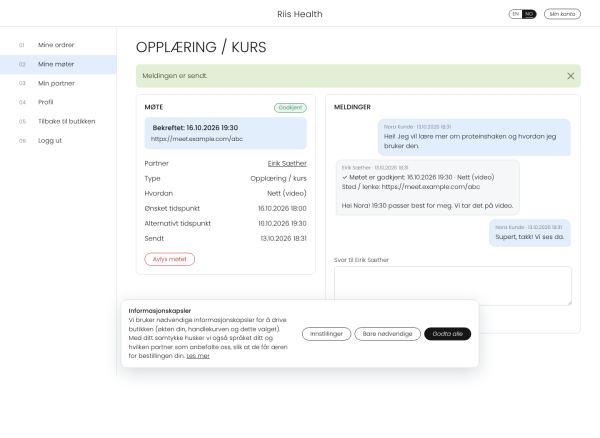Open the Eirik Sæther partner link

point(287,163)
